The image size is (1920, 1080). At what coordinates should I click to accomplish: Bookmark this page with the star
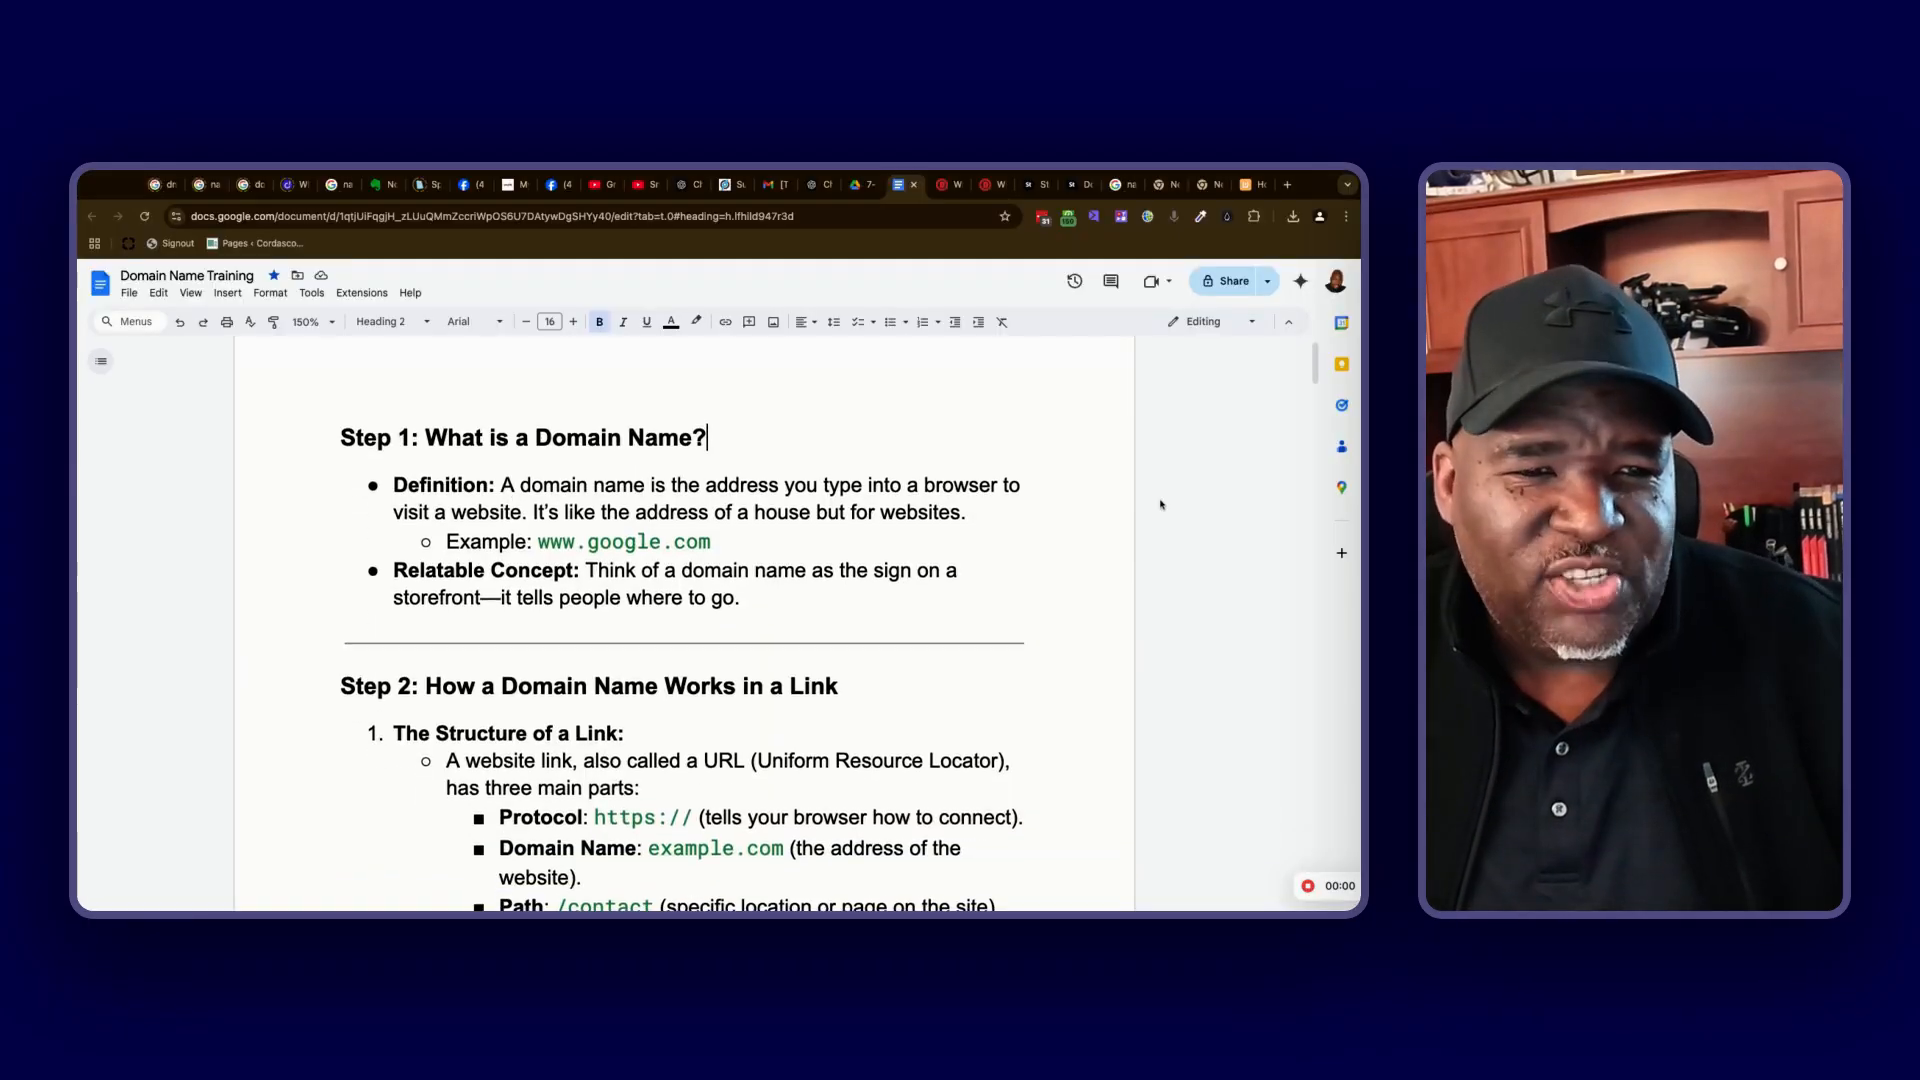pyautogui.click(x=1005, y=216)
